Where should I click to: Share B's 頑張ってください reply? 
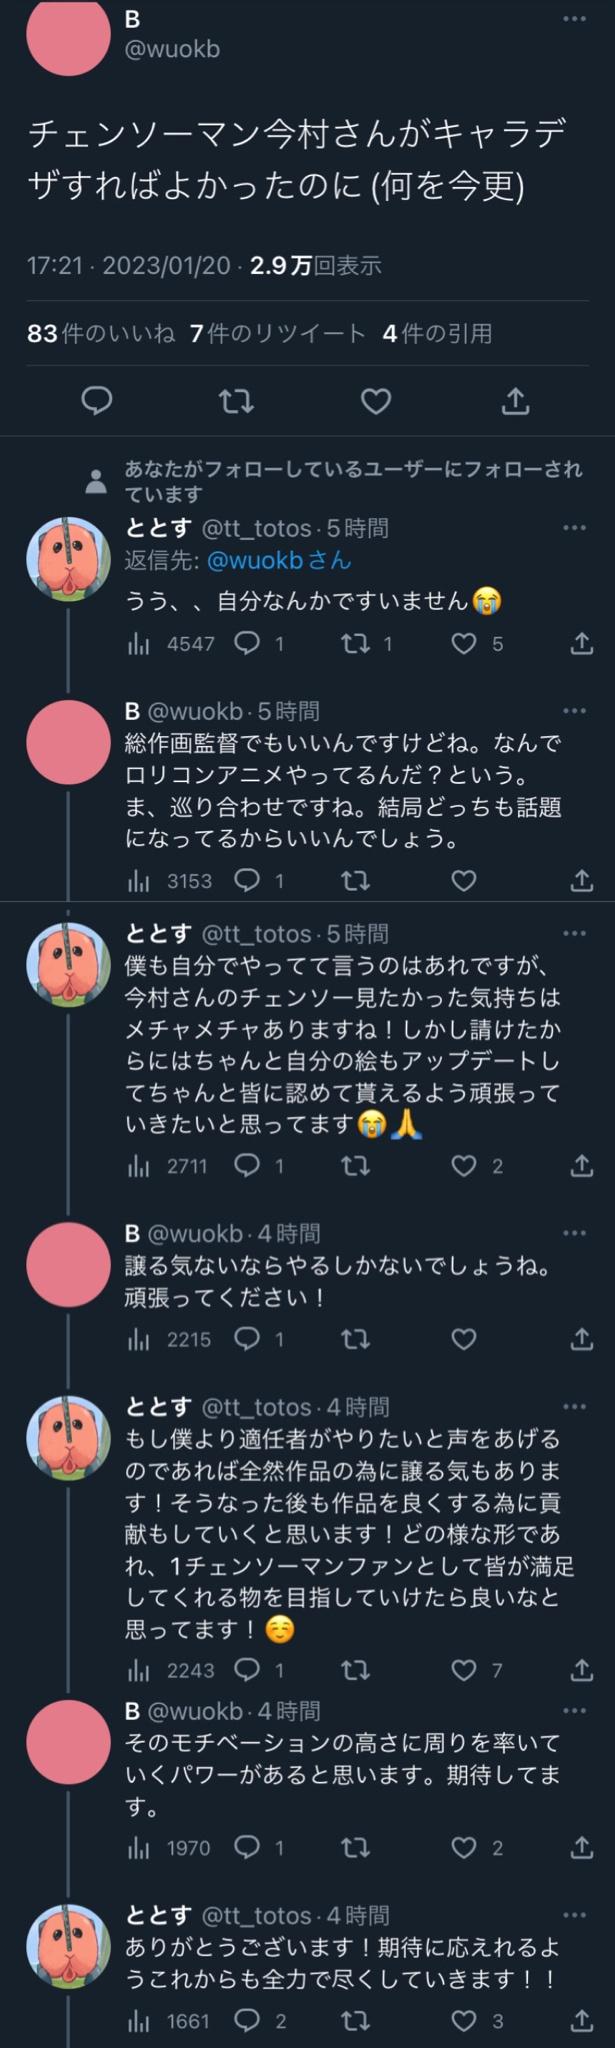(x=582, y=1339)
